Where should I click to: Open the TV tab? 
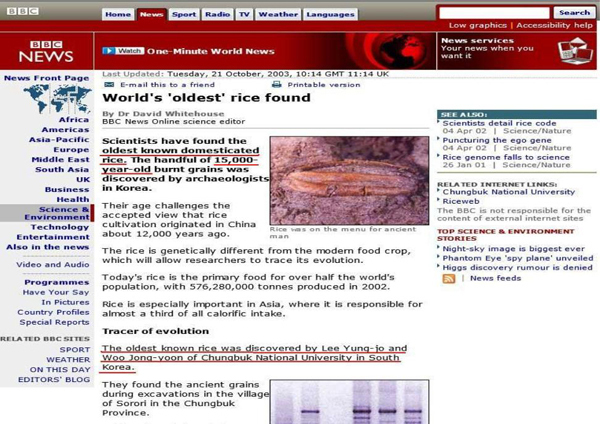tap(244, 14)
